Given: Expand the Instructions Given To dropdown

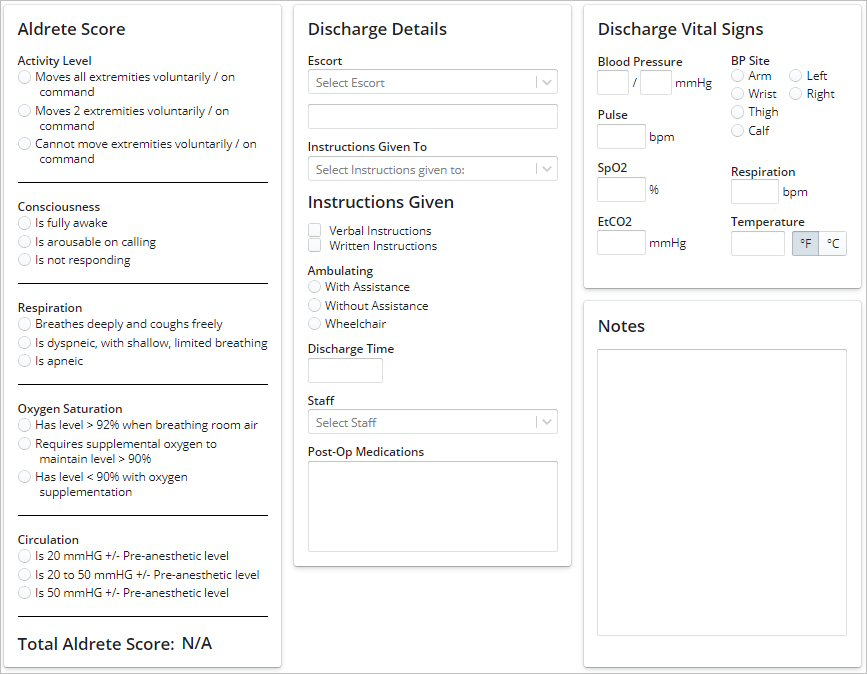Looking at the screenshot, I should [432, 170].
